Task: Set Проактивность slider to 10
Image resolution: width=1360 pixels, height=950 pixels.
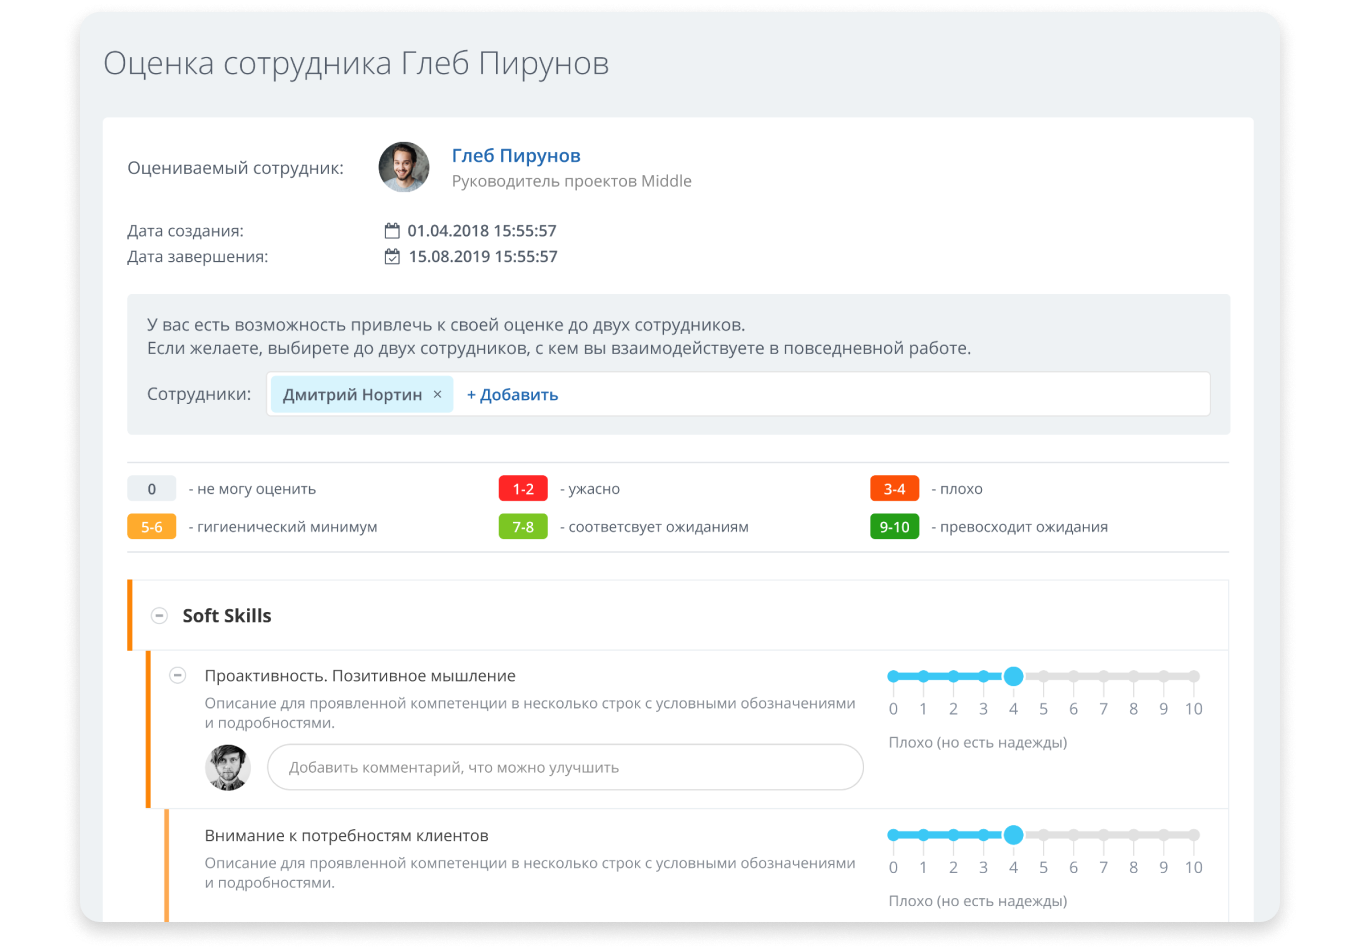Action: (x=1193, y=677)
